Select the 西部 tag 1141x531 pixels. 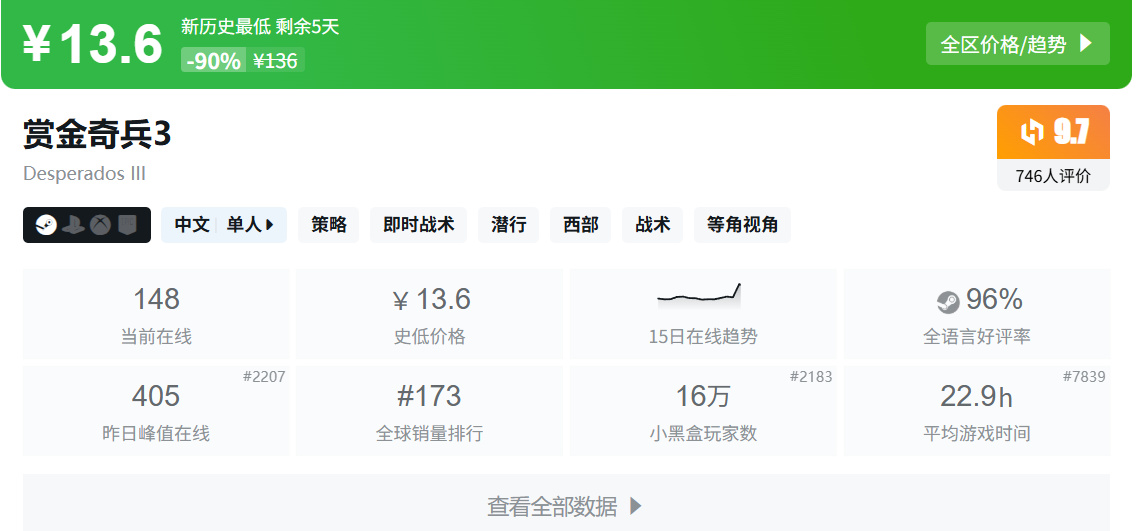tap(581, 225)
